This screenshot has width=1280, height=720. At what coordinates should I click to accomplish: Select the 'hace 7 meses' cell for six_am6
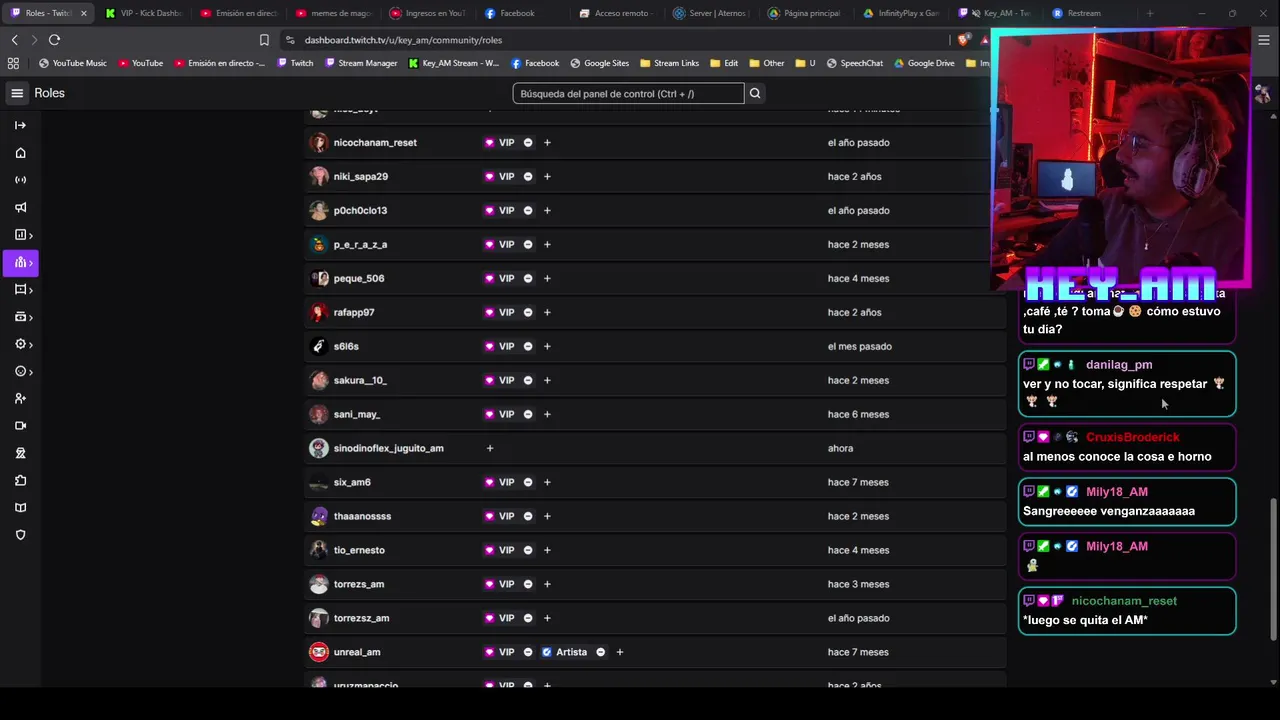coord(858,483)
